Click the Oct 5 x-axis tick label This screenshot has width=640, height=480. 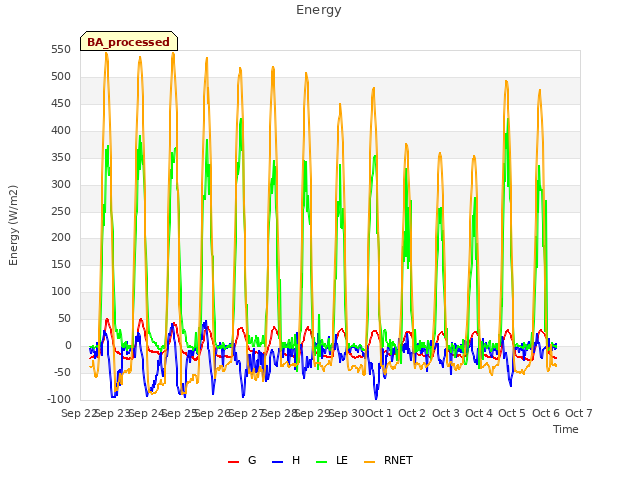pos(512,413)
